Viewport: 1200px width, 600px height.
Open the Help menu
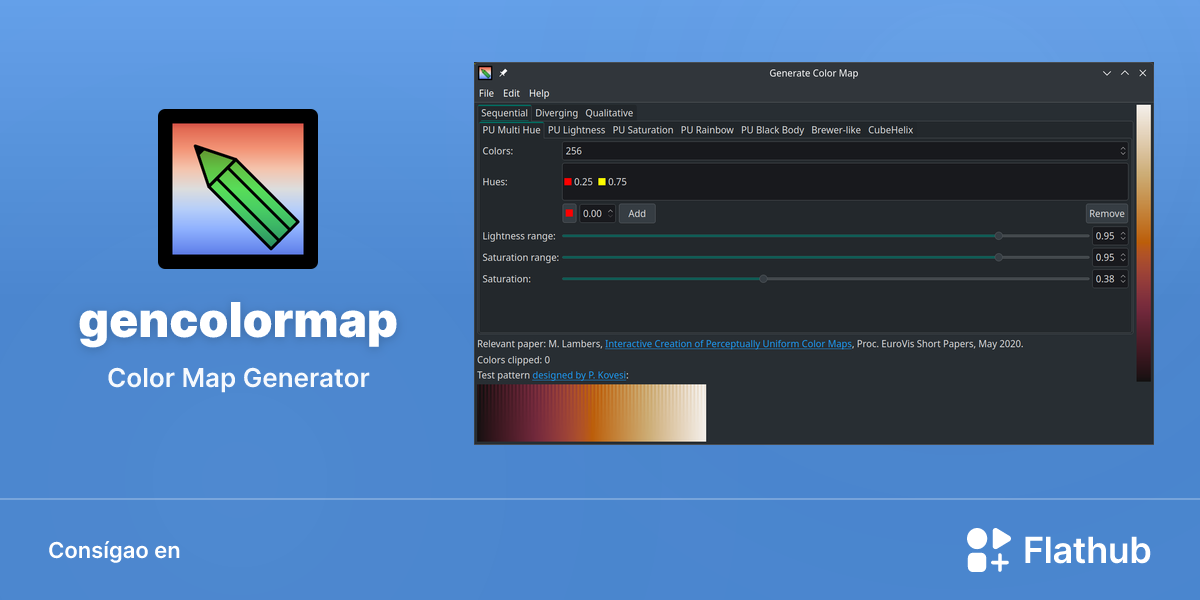(539, 93)
